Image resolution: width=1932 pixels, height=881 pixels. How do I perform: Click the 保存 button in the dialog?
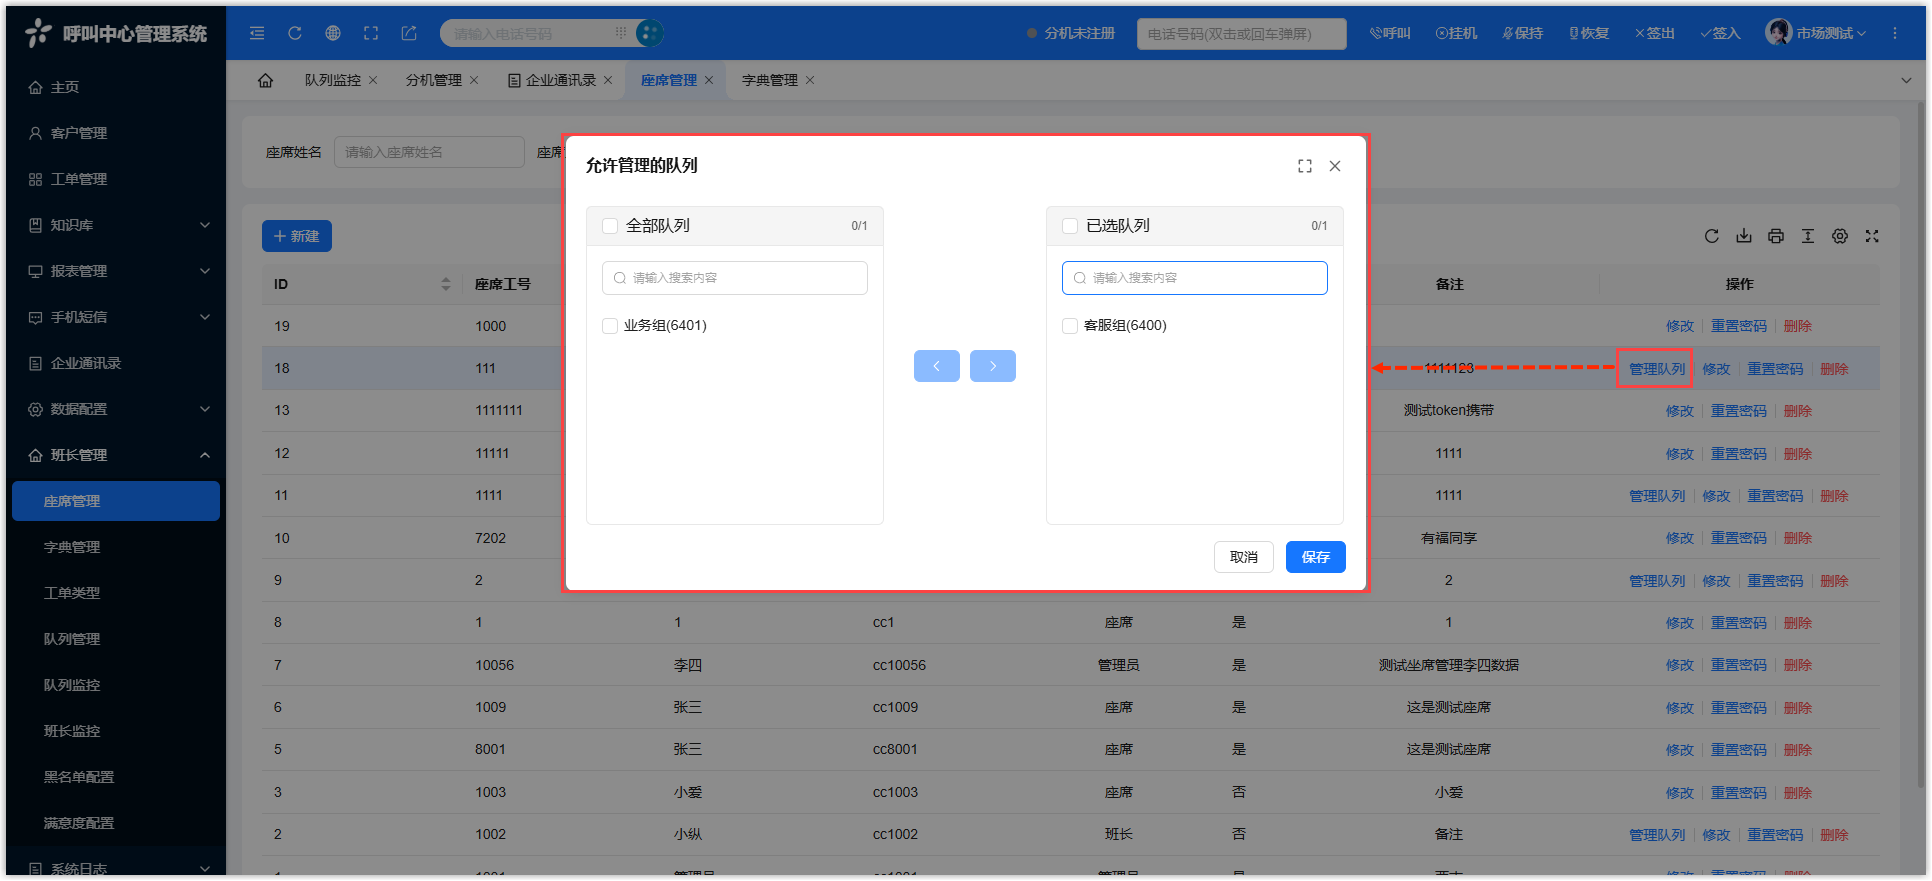1315,557
